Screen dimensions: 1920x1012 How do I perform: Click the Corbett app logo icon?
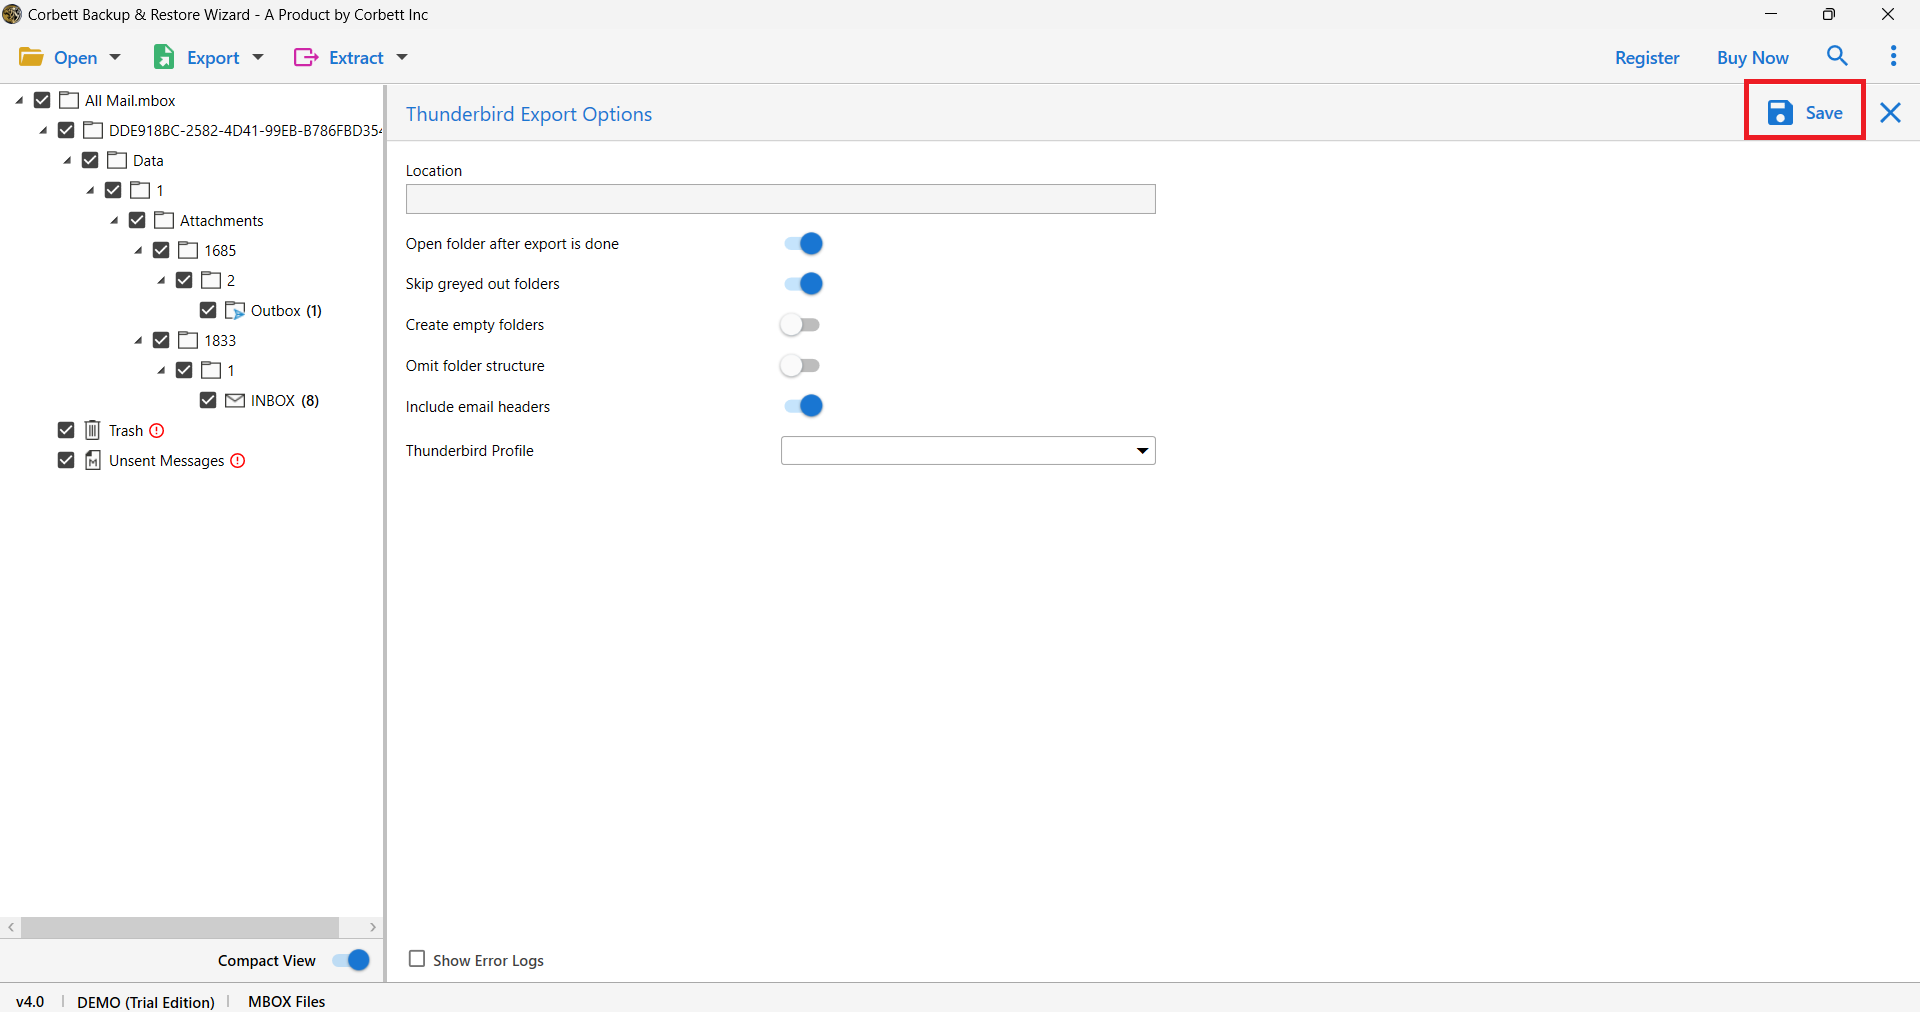(x=12, y=14)
